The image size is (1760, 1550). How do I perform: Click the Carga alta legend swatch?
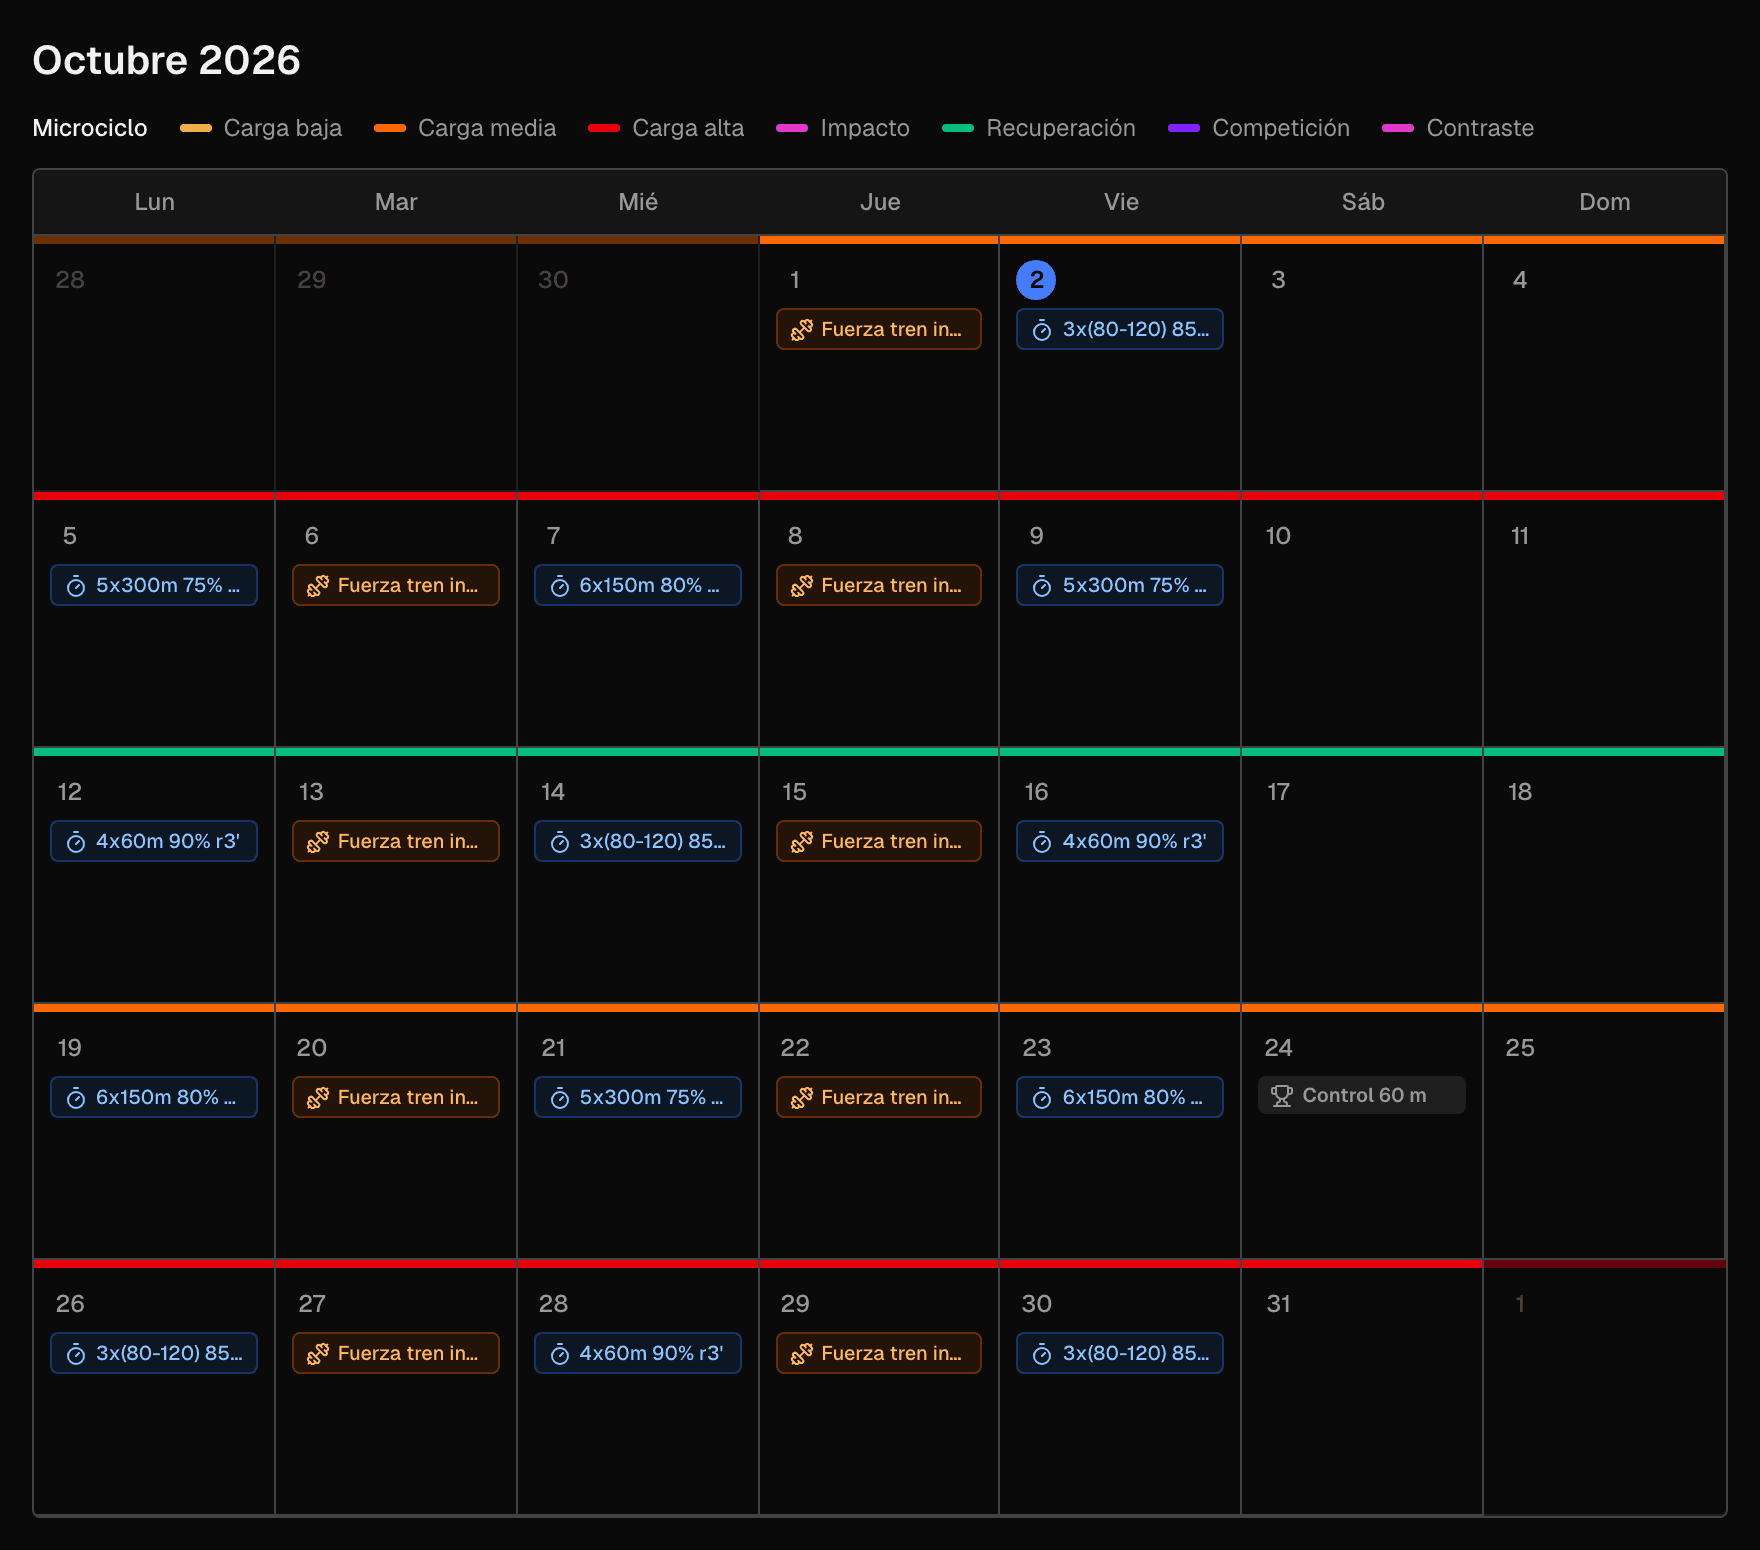point(604,128)
